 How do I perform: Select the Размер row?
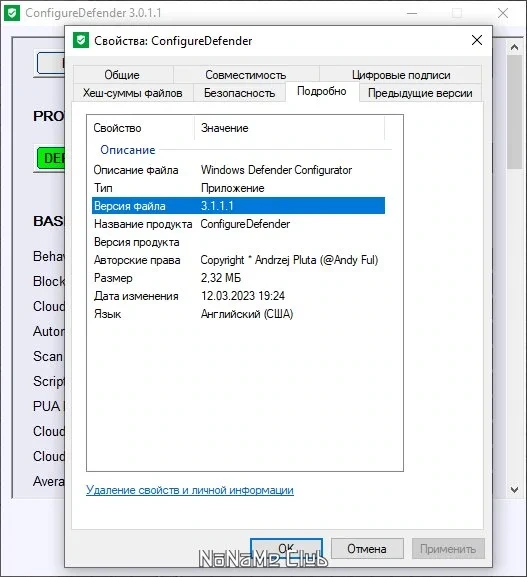[x=238, y=278]
